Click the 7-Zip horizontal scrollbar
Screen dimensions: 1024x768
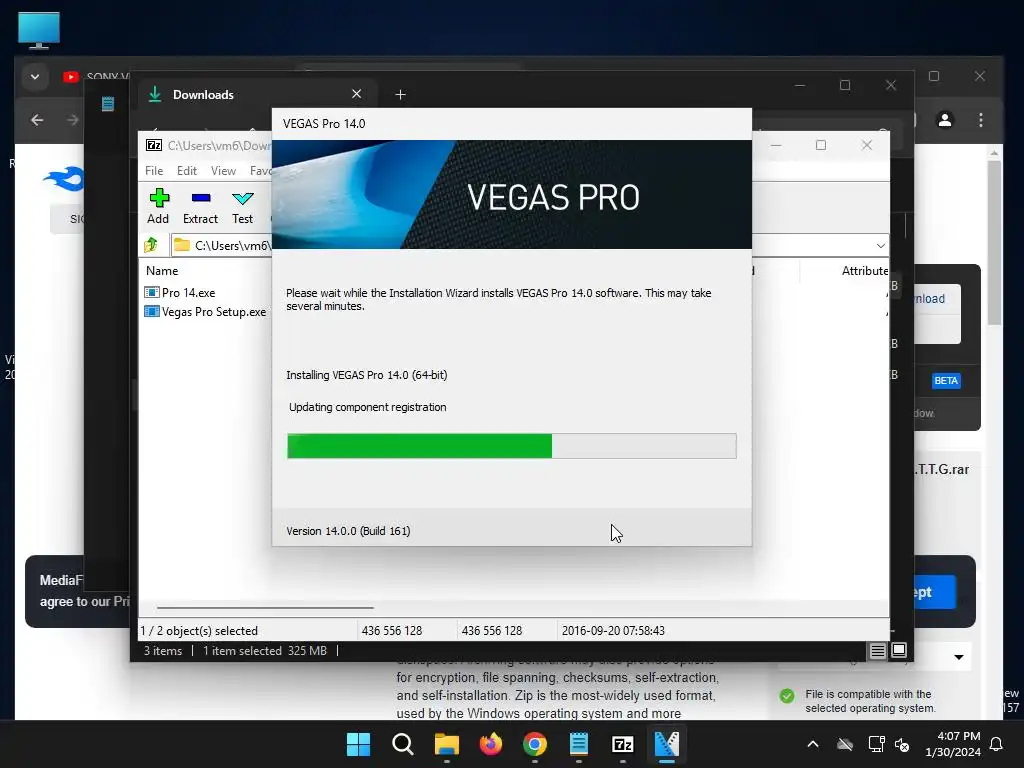264,607
